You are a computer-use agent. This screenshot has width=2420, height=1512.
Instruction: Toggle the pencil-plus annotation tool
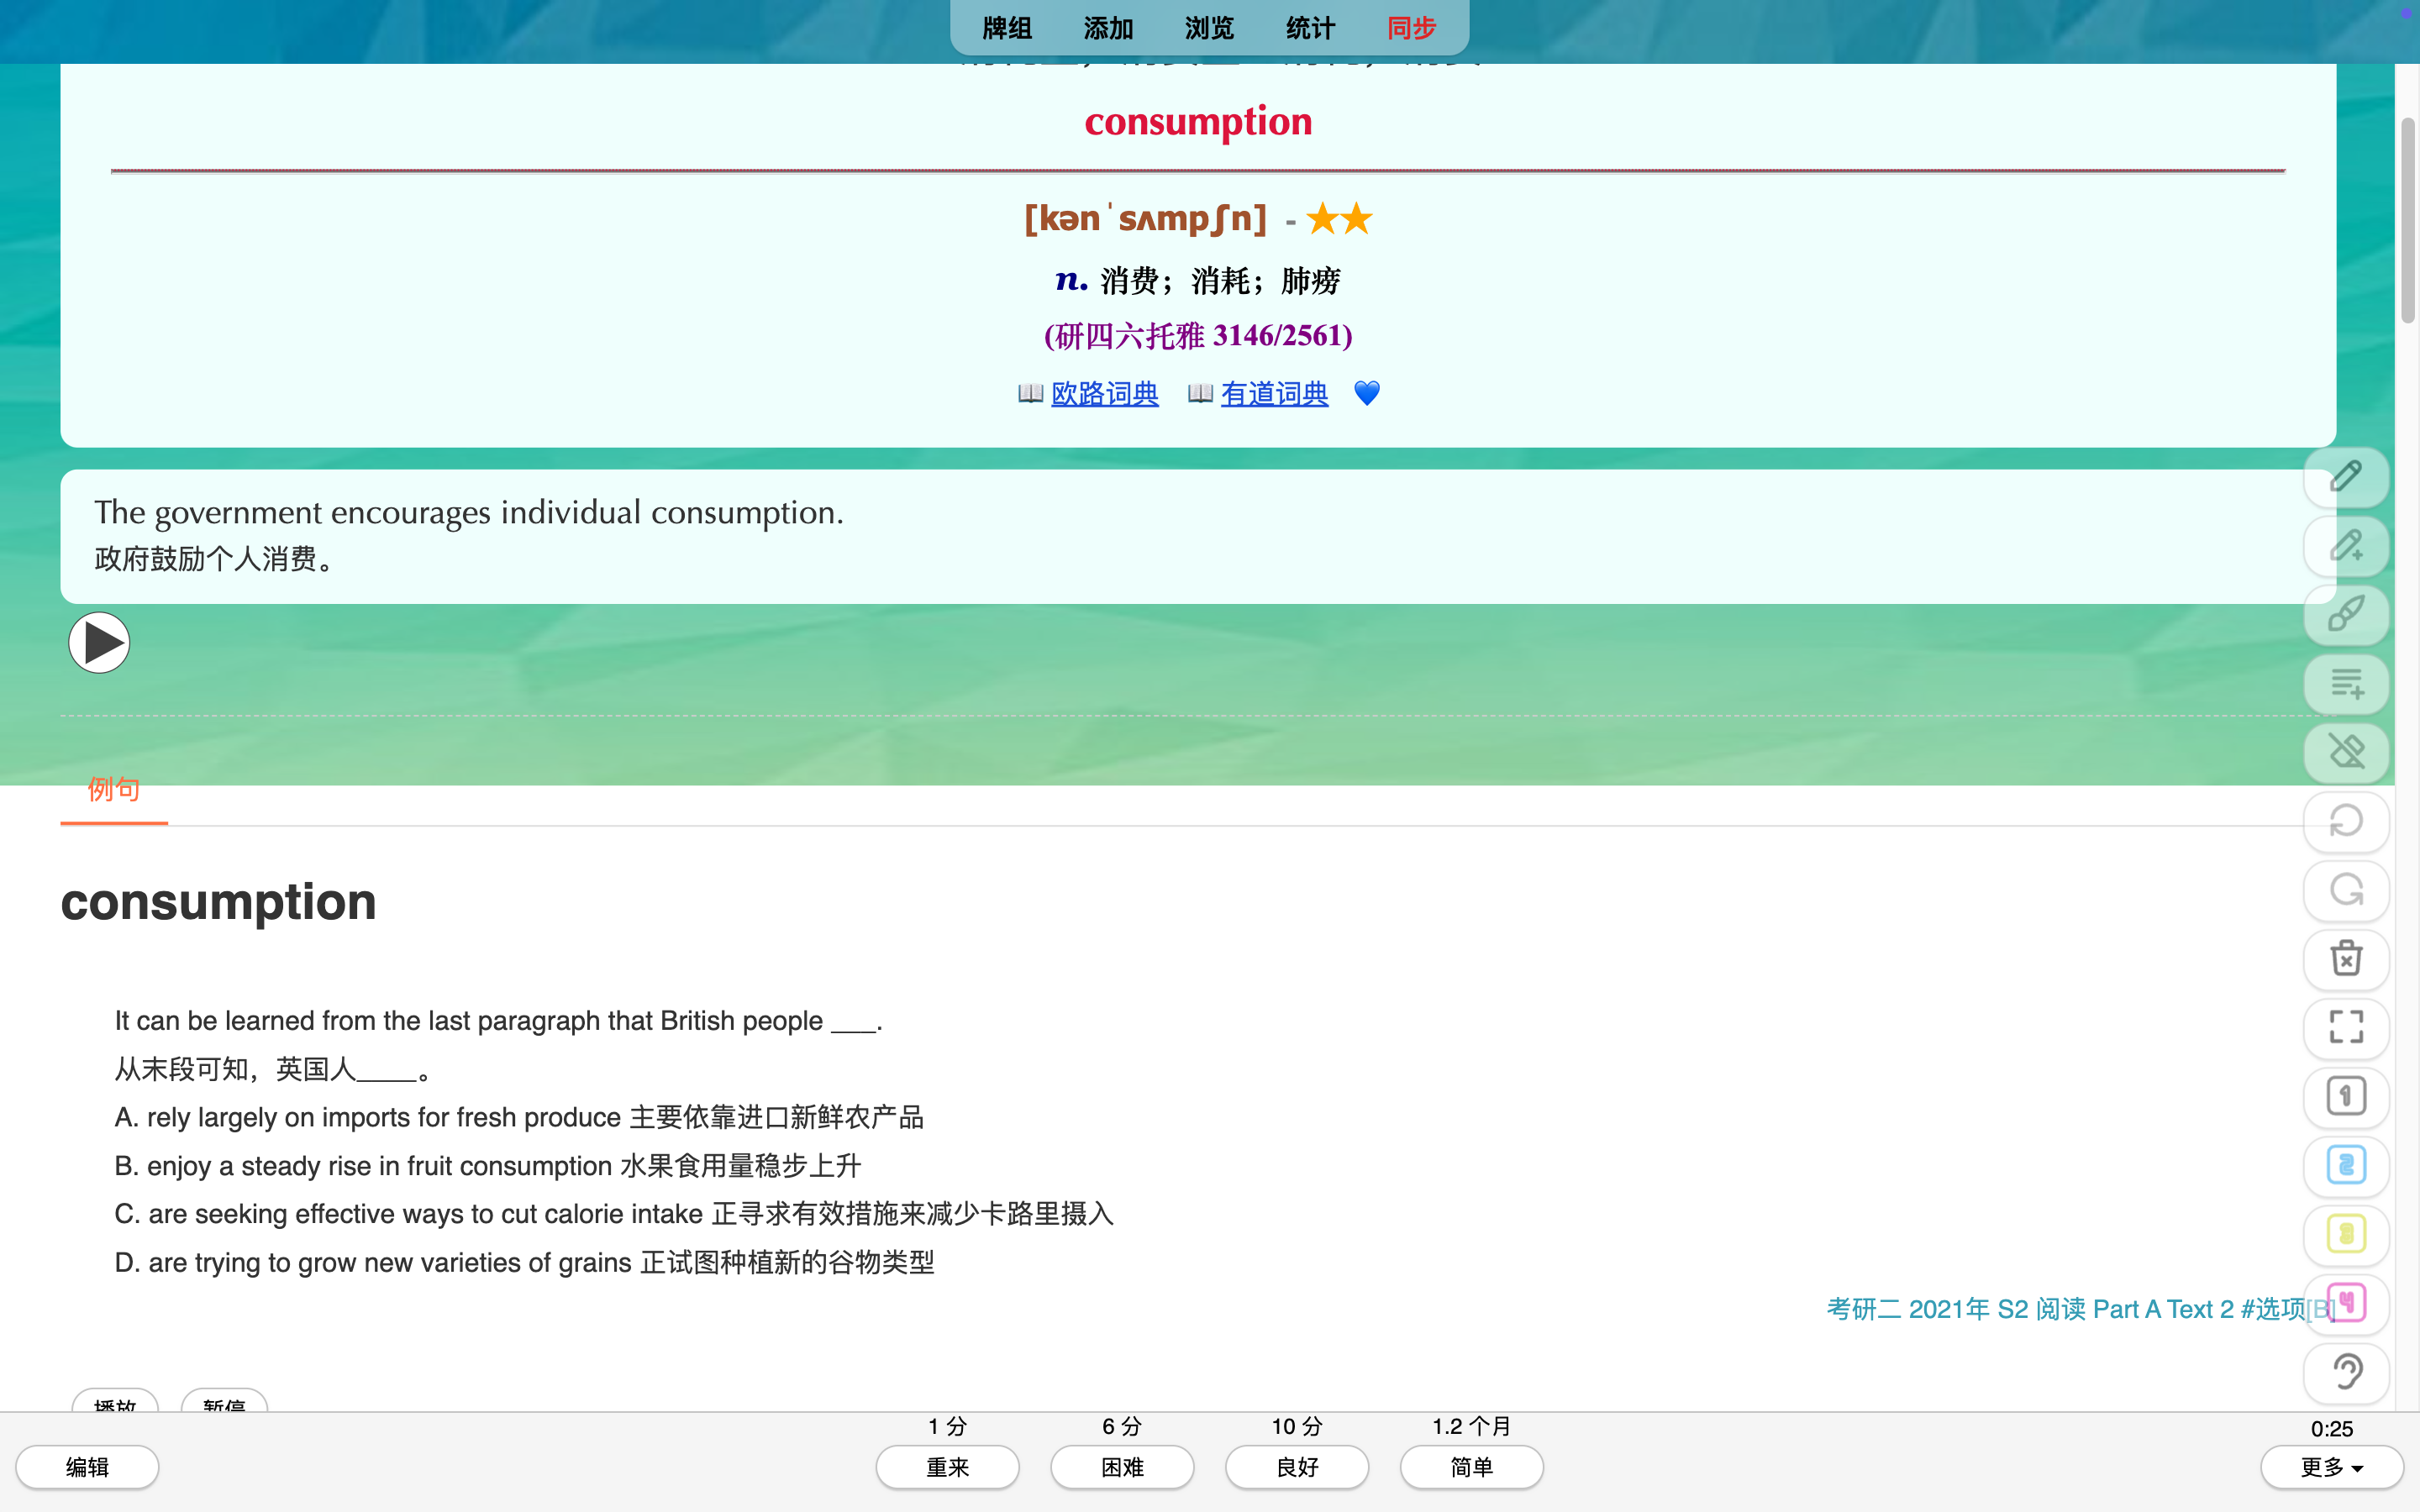(x=2345, y=546)
